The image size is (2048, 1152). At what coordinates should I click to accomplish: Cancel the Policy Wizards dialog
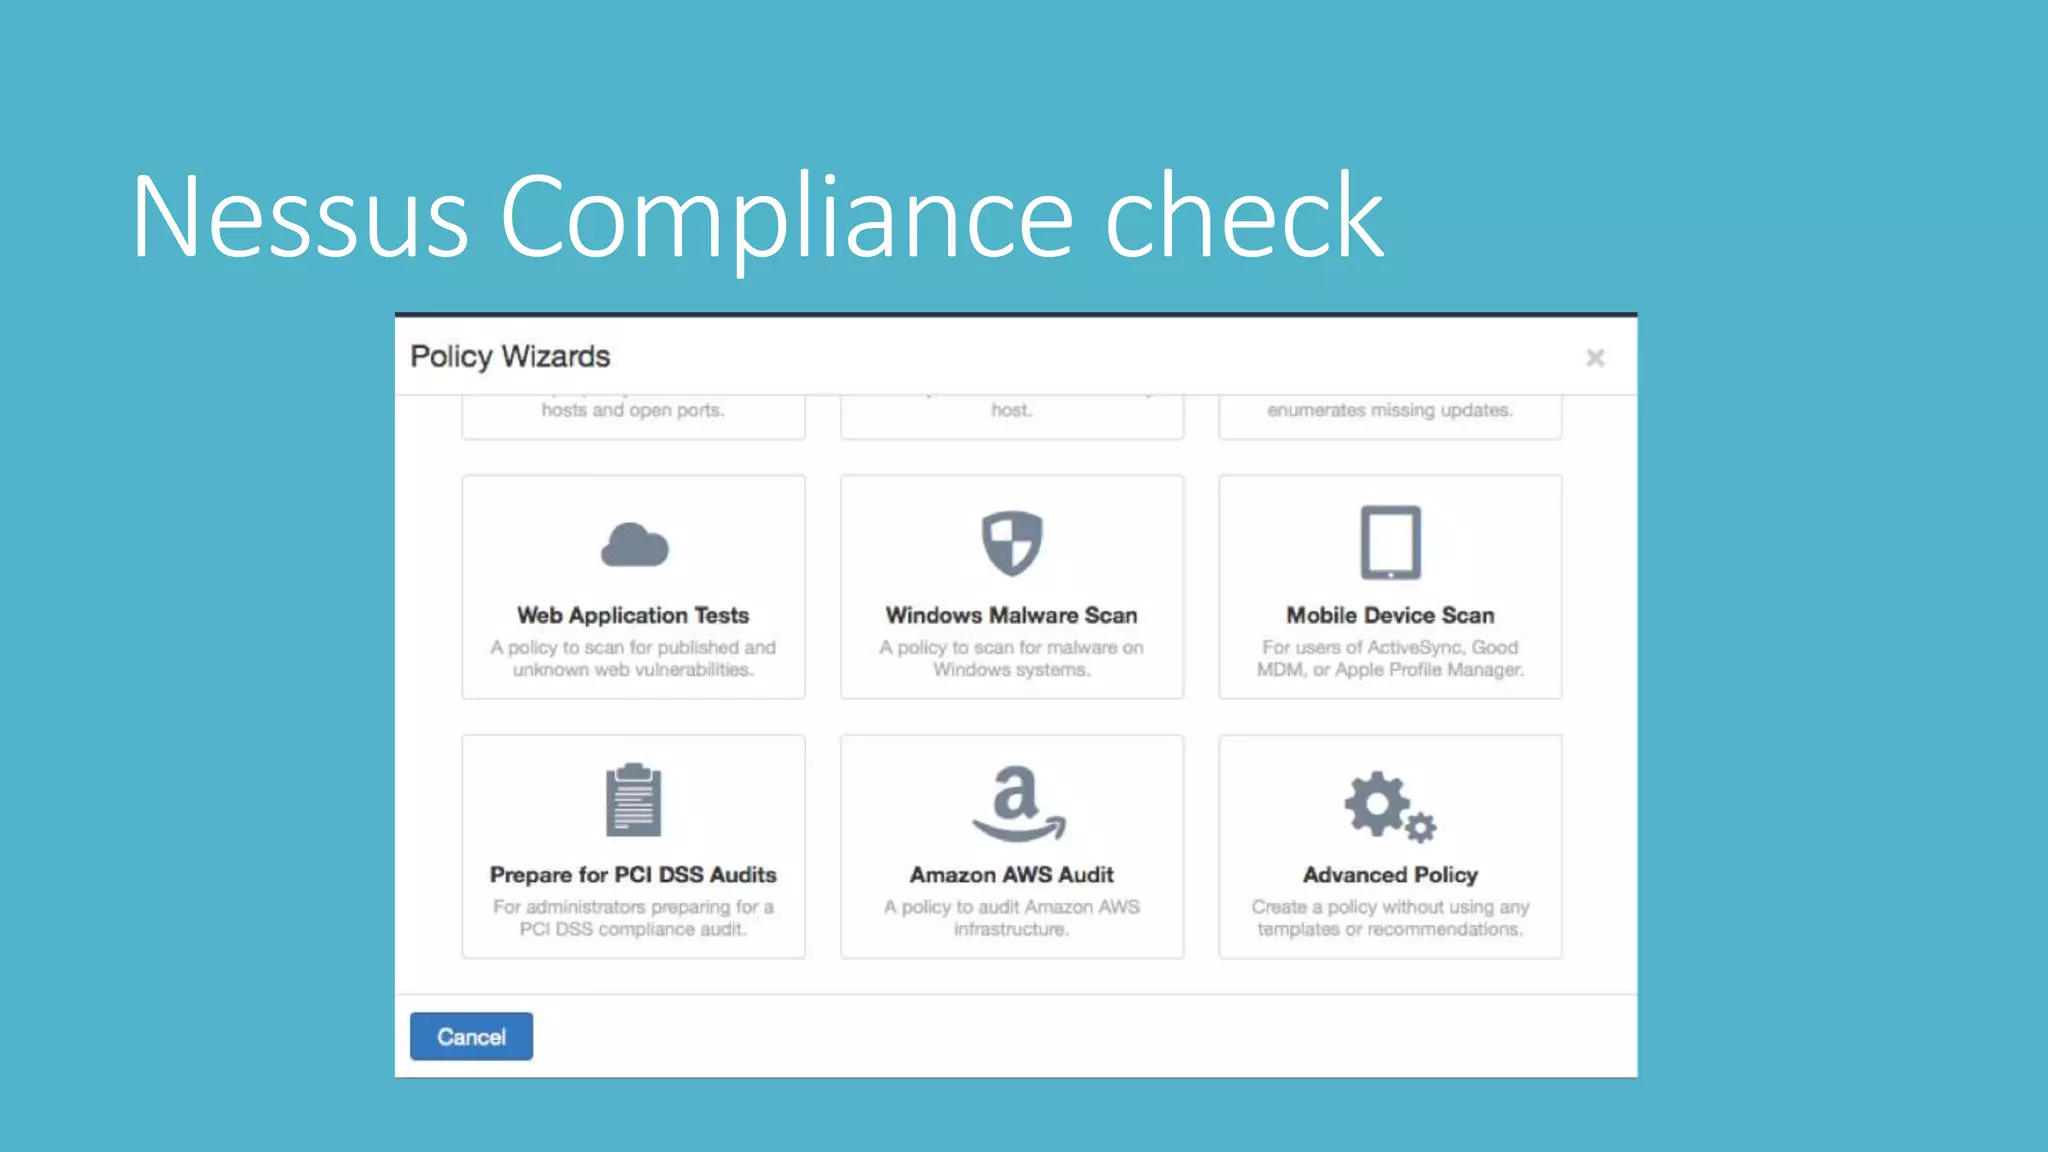click(471, 1036)
